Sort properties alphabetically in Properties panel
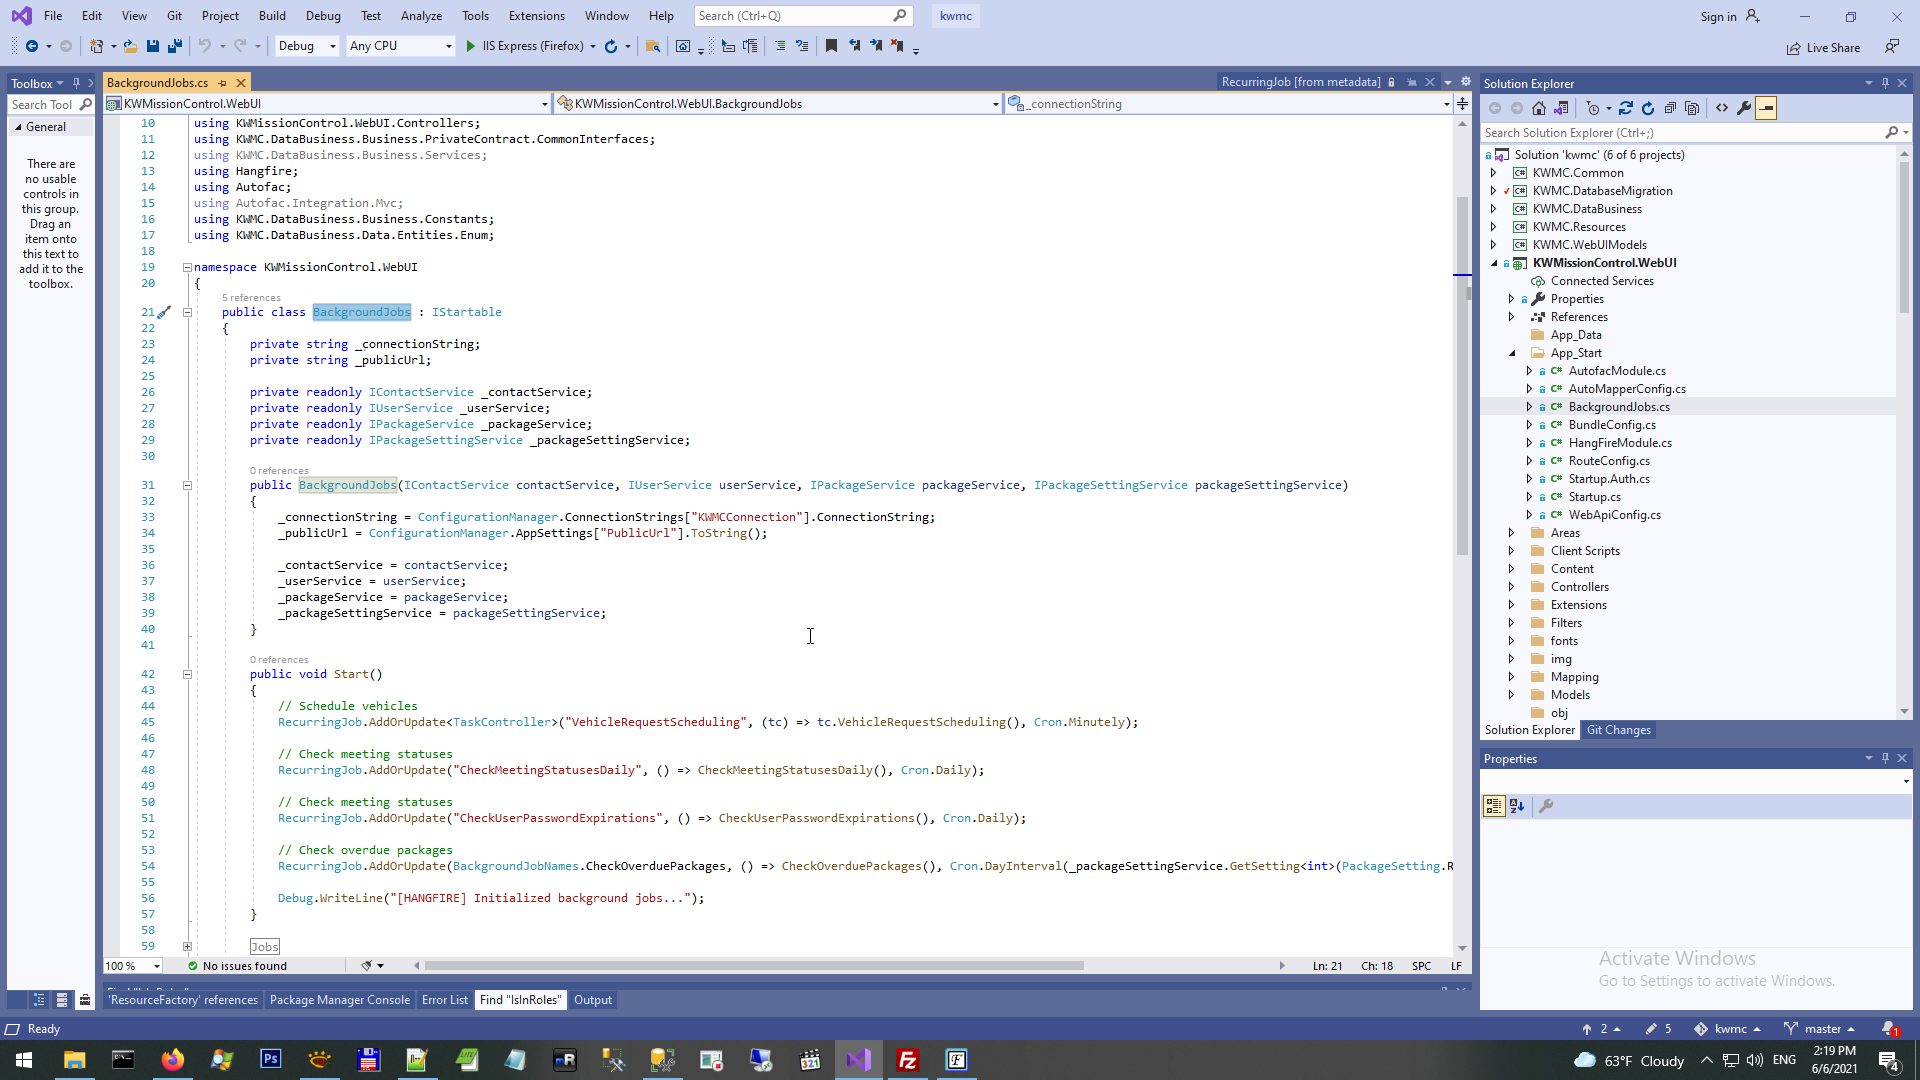Screen dimensions: 1920x1080 (1517, 806)
